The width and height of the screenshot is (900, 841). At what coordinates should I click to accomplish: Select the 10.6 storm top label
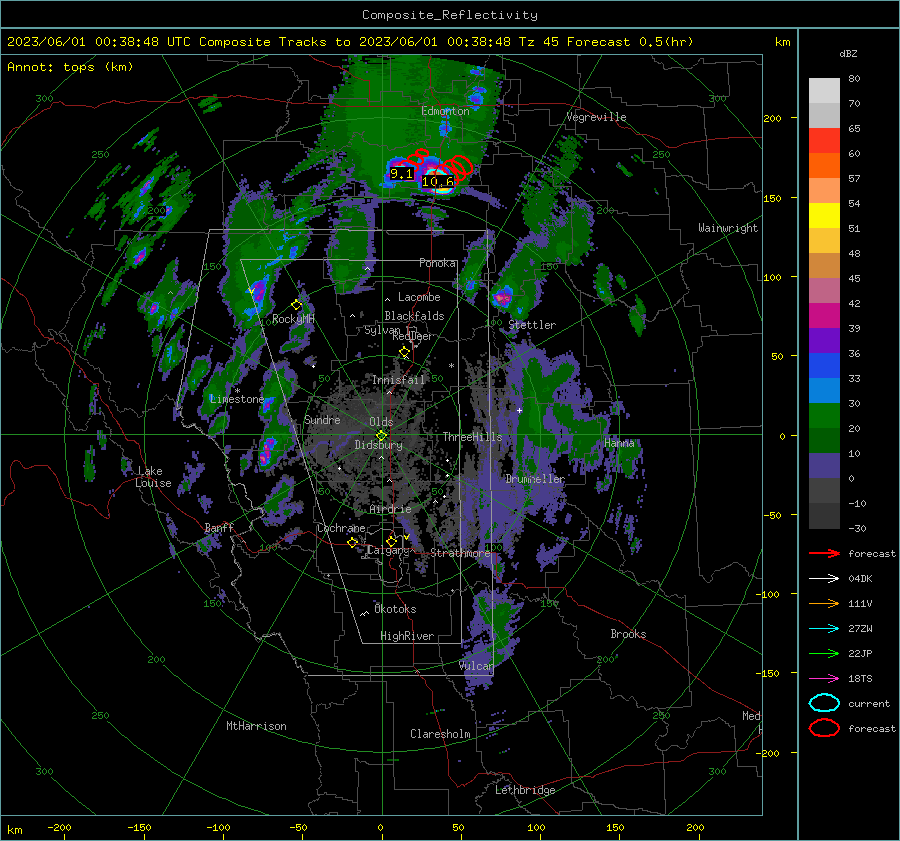437,182
